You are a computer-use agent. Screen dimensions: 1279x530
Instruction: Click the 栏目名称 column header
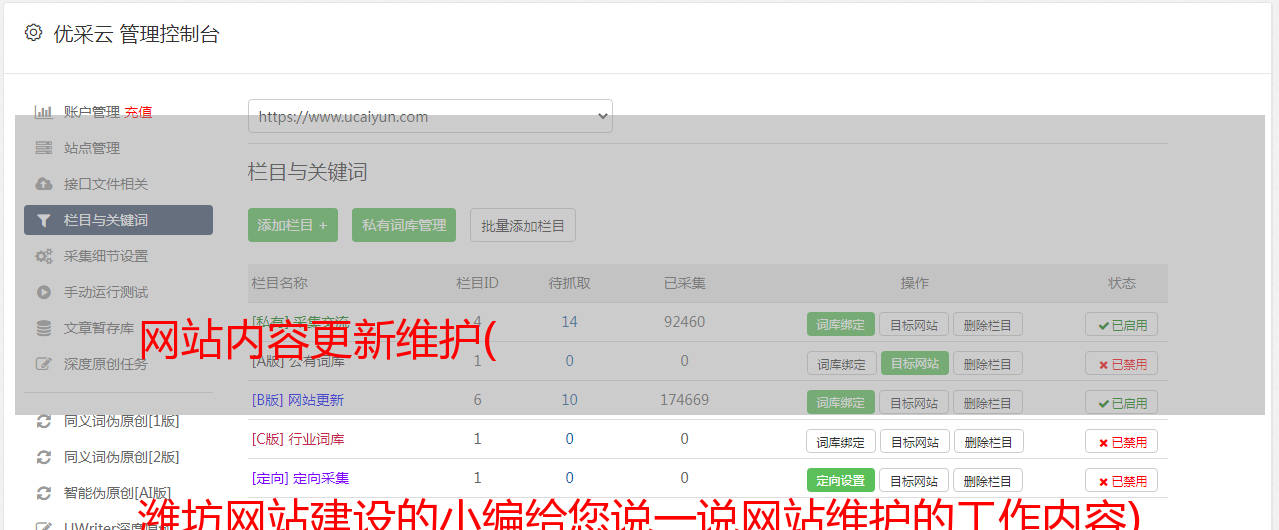click(x=280, y=283)
